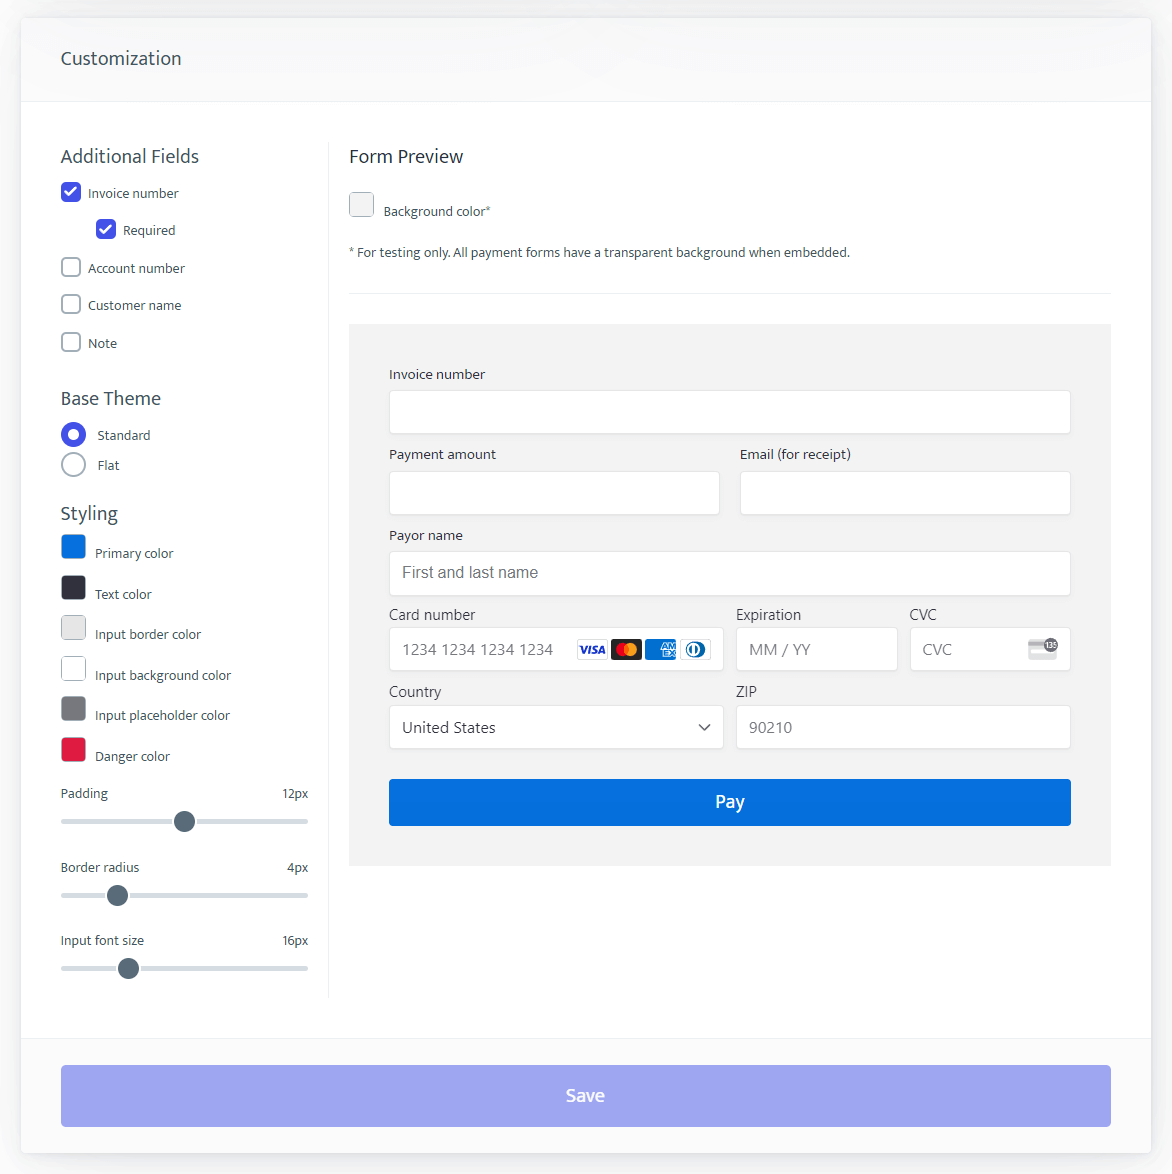The width and height of the screenshot is (1172, 1174).
Task: Check the Note checkbox
Action: click(x=71, y=342)
